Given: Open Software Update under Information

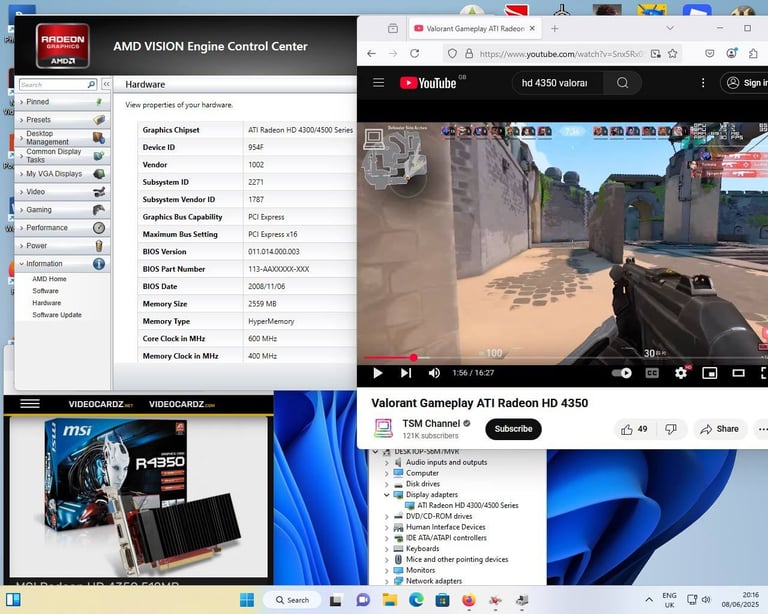Looking at the screenshot, I should 57,315.
